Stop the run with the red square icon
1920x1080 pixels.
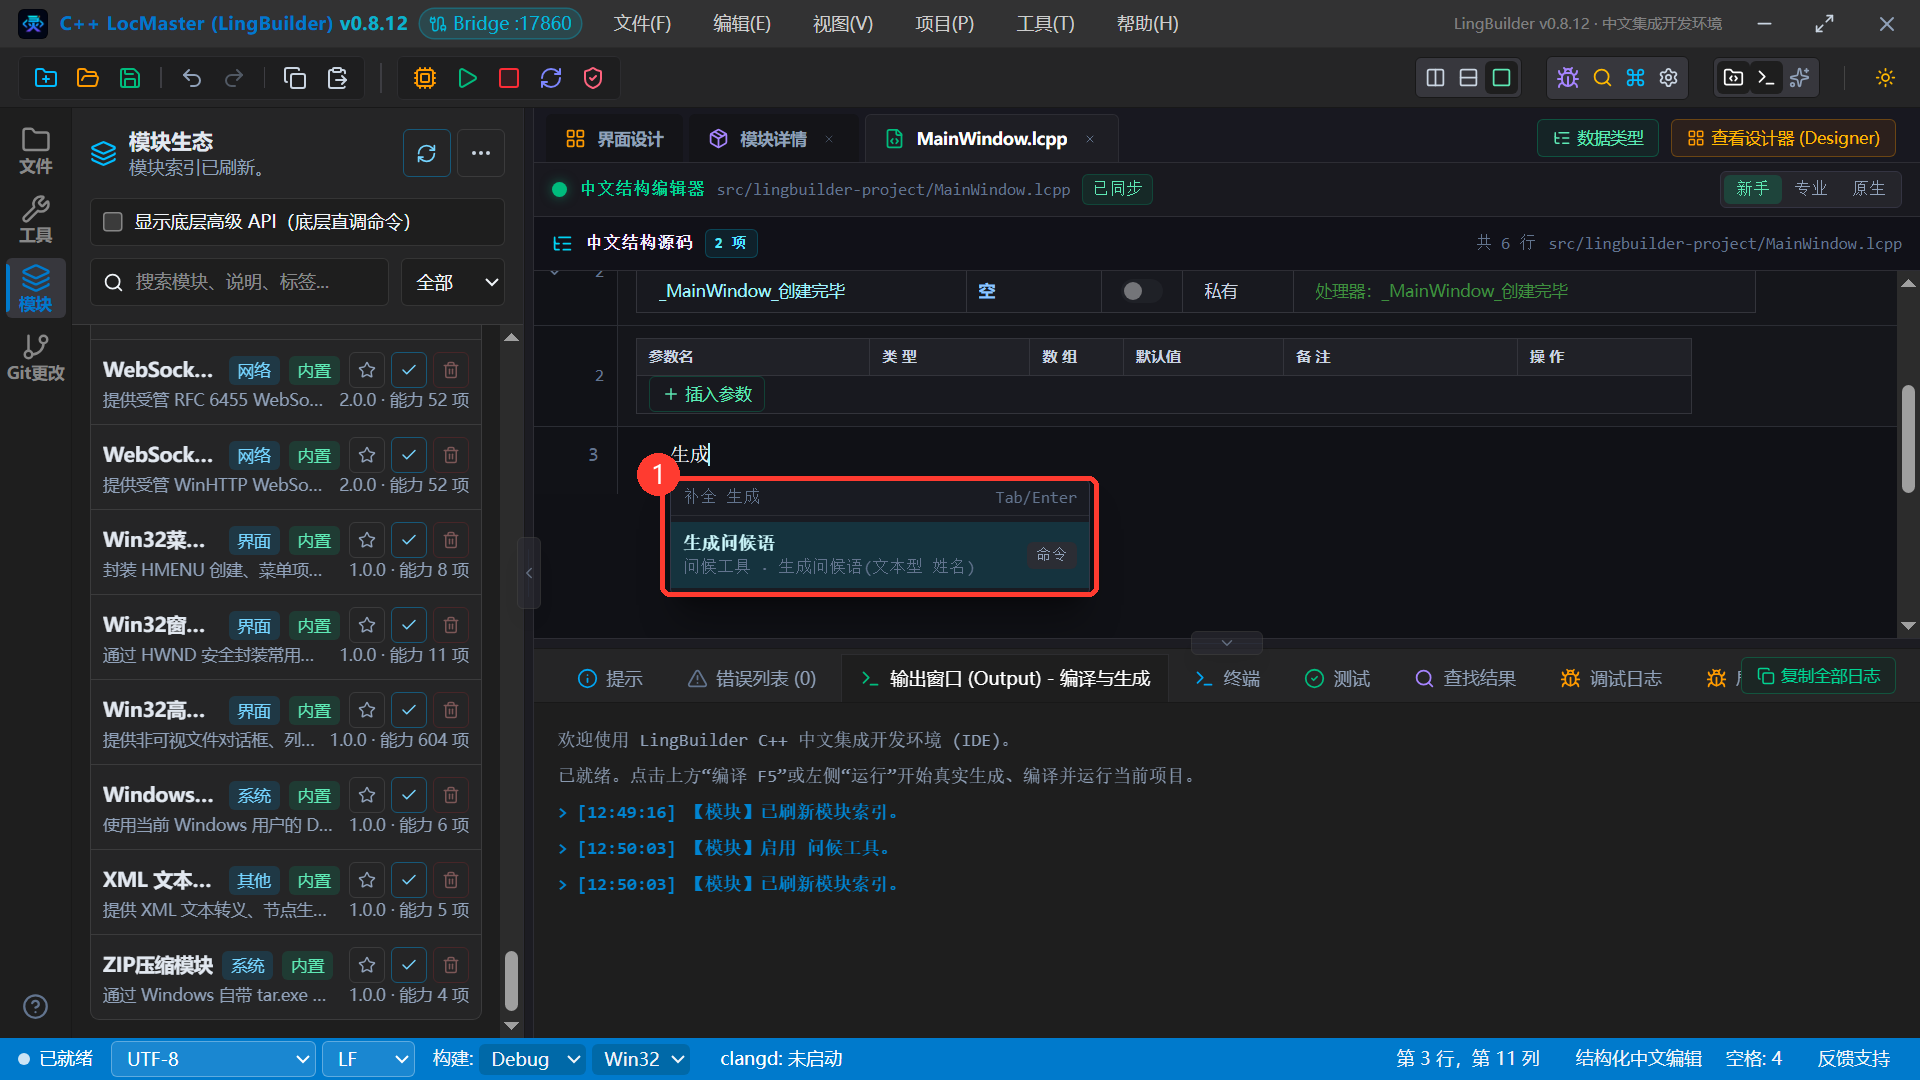click(509, 78)
